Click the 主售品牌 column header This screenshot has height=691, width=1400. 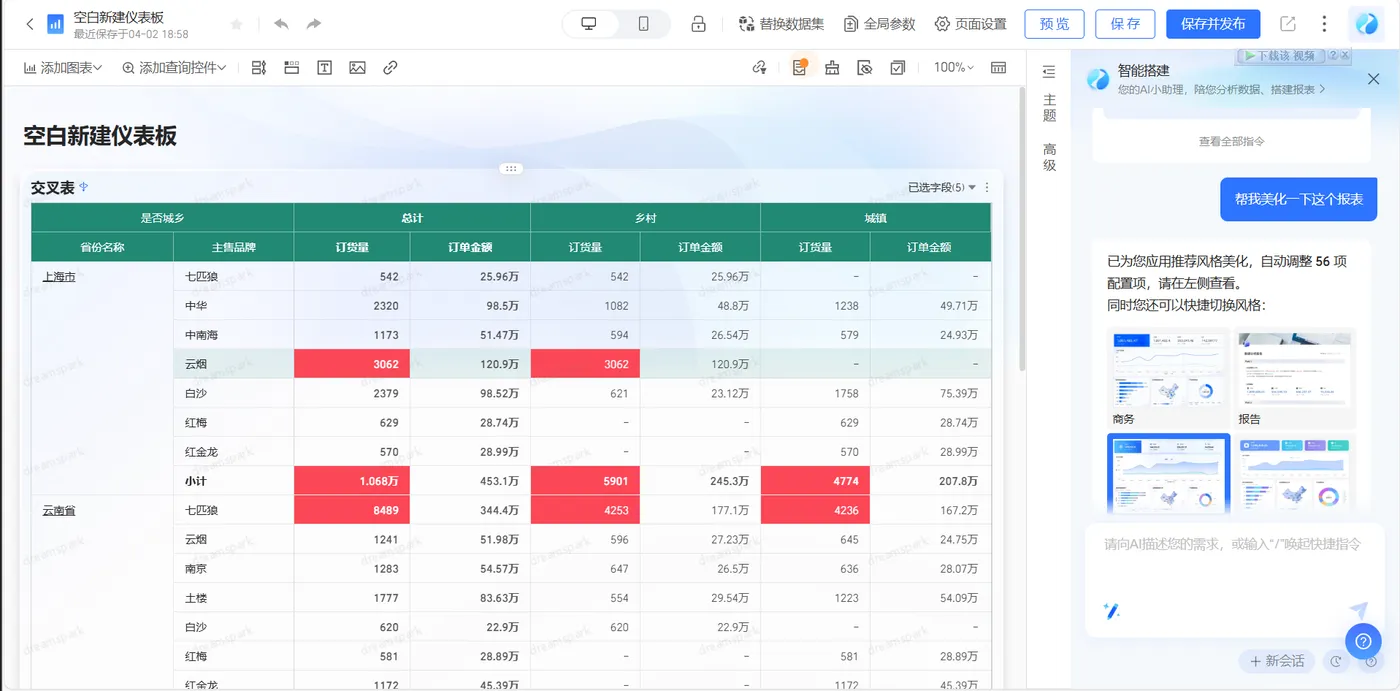click(x=233, y=247)
